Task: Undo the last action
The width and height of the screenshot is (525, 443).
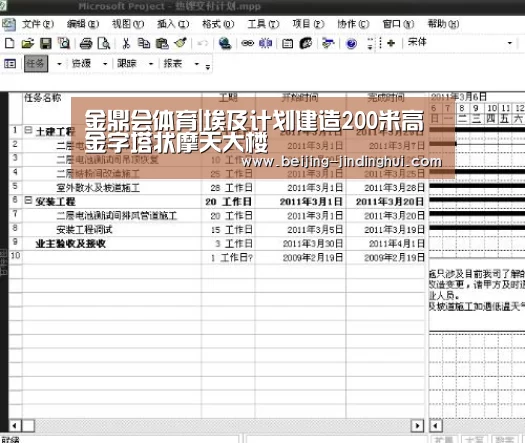Action: coord(202,43)
